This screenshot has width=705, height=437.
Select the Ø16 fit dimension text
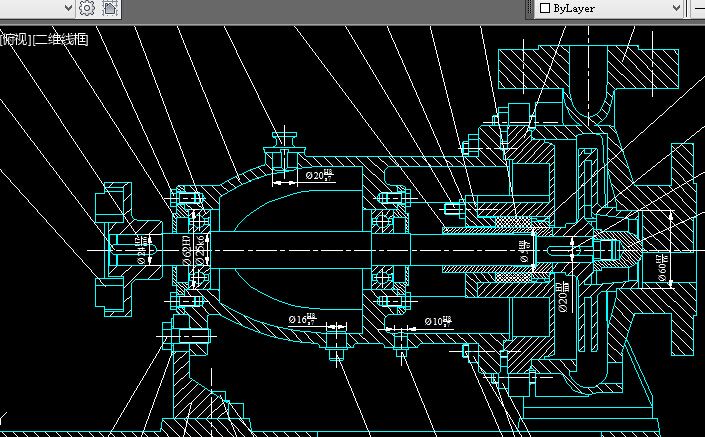[x=303, y=319]
